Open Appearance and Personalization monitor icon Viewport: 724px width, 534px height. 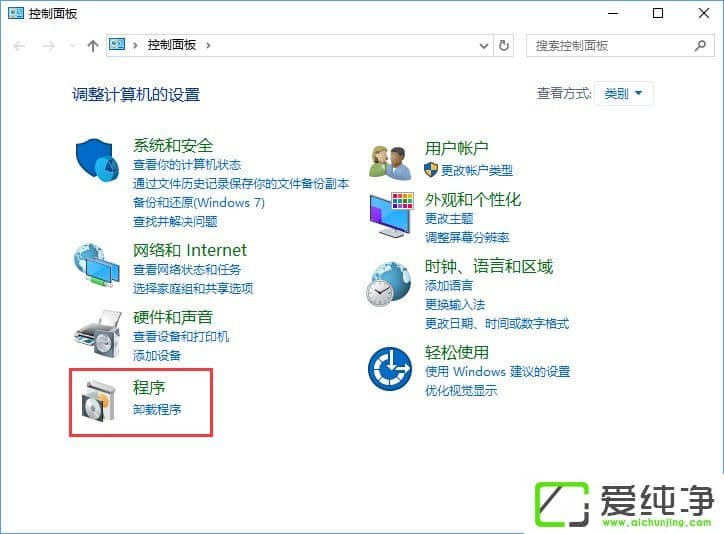[x=390, y=214]
